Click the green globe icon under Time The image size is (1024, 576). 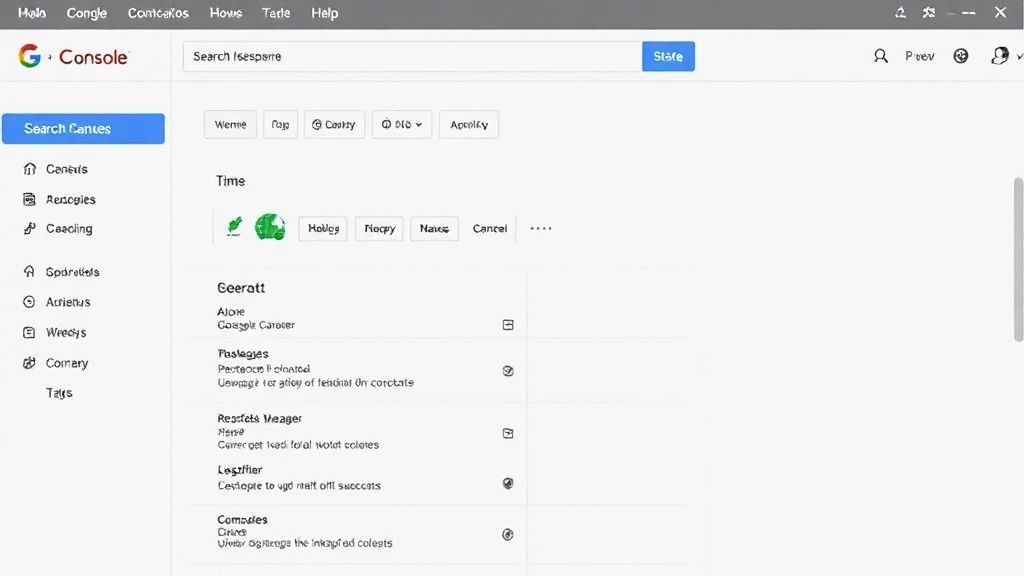pyautogui.click(x=270, y=228)
